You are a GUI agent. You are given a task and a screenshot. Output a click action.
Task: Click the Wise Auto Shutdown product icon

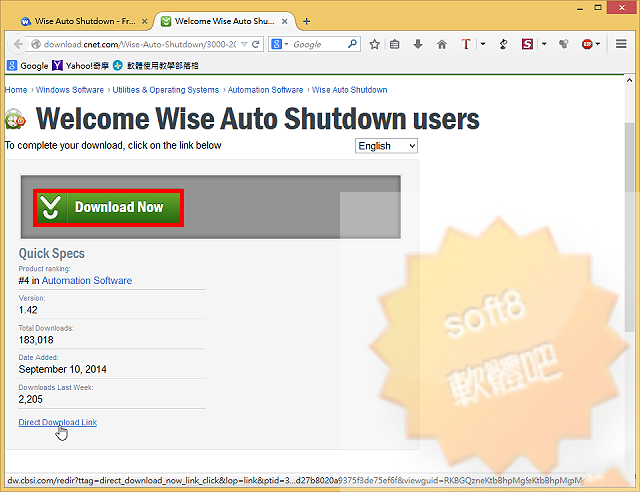pos(15,119)
